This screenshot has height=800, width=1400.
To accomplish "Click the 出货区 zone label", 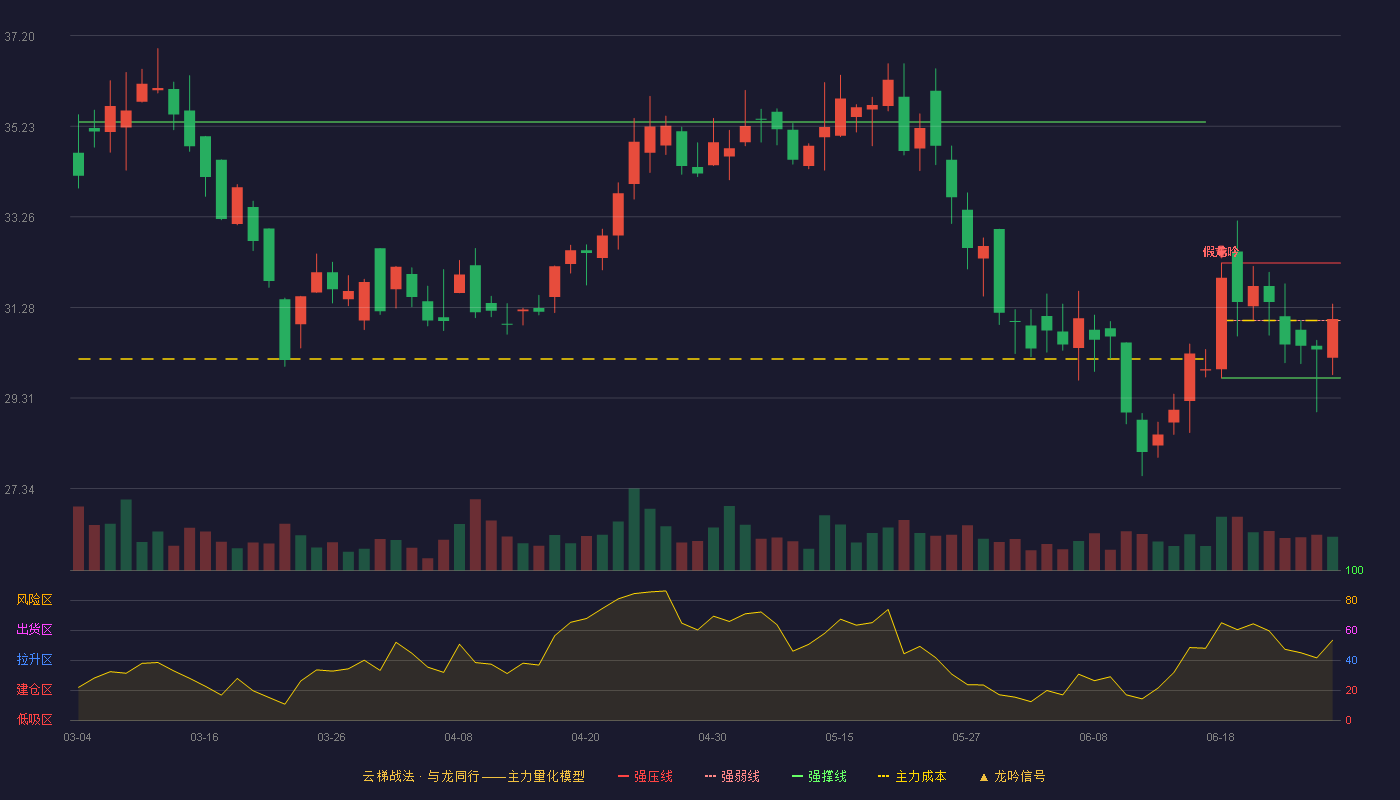I will point(34,630).
